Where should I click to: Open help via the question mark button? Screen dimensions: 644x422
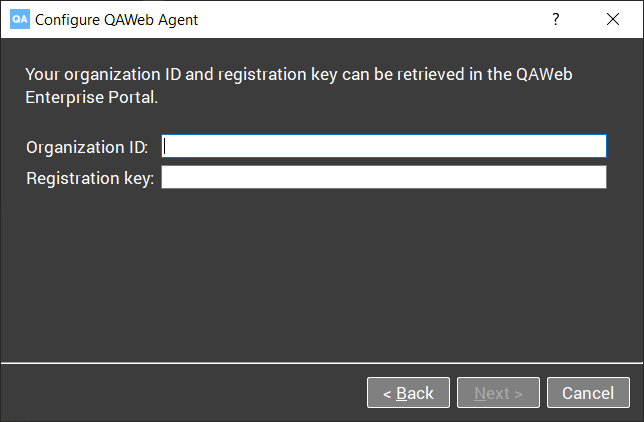(555, 19)
